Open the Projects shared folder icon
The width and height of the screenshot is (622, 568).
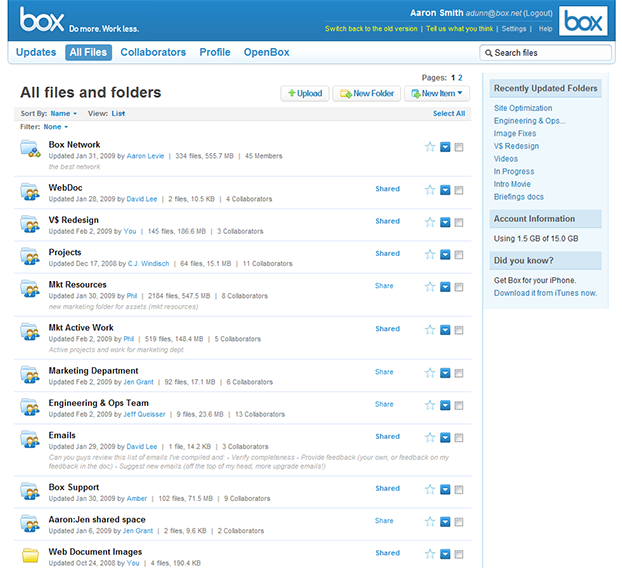click(30, 255)
